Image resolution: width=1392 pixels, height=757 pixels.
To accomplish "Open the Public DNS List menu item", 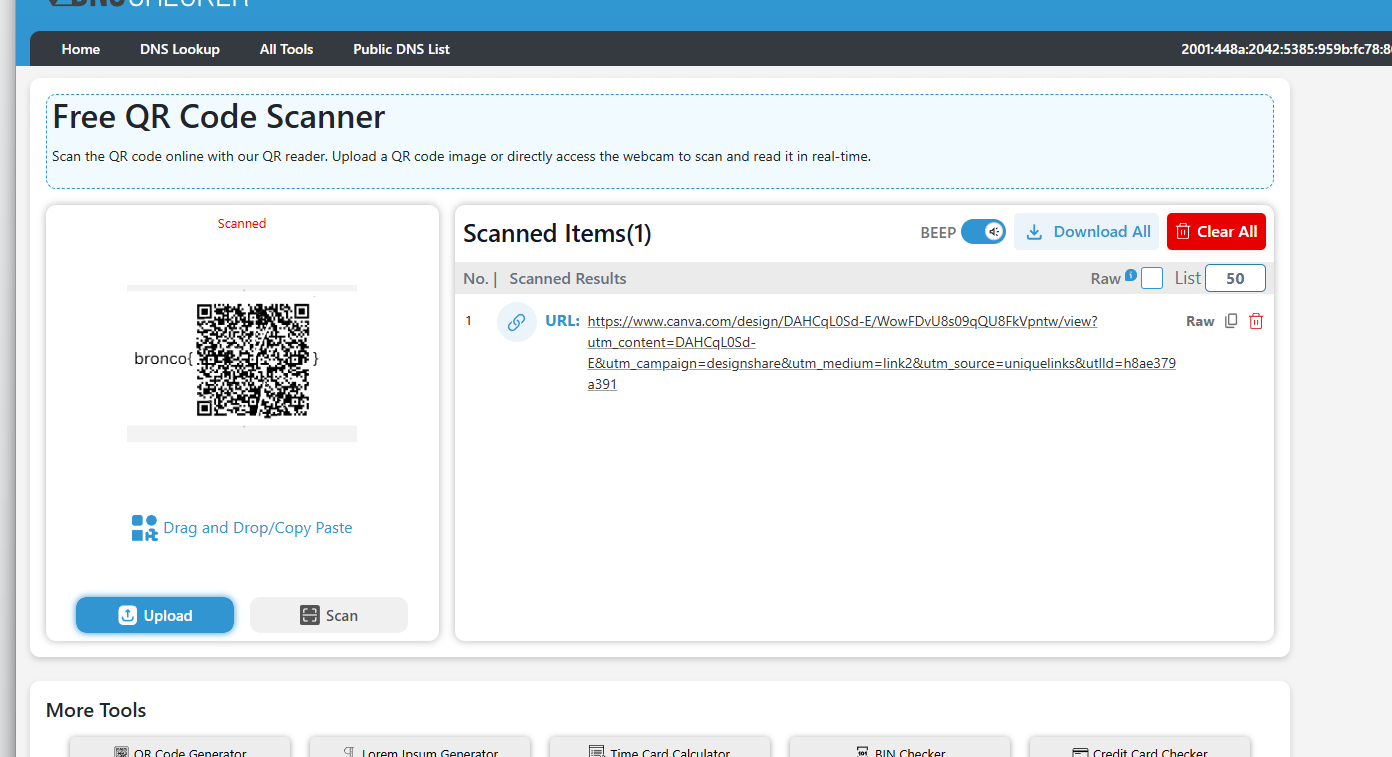I will pyautogui.click(x=401, y=49).
